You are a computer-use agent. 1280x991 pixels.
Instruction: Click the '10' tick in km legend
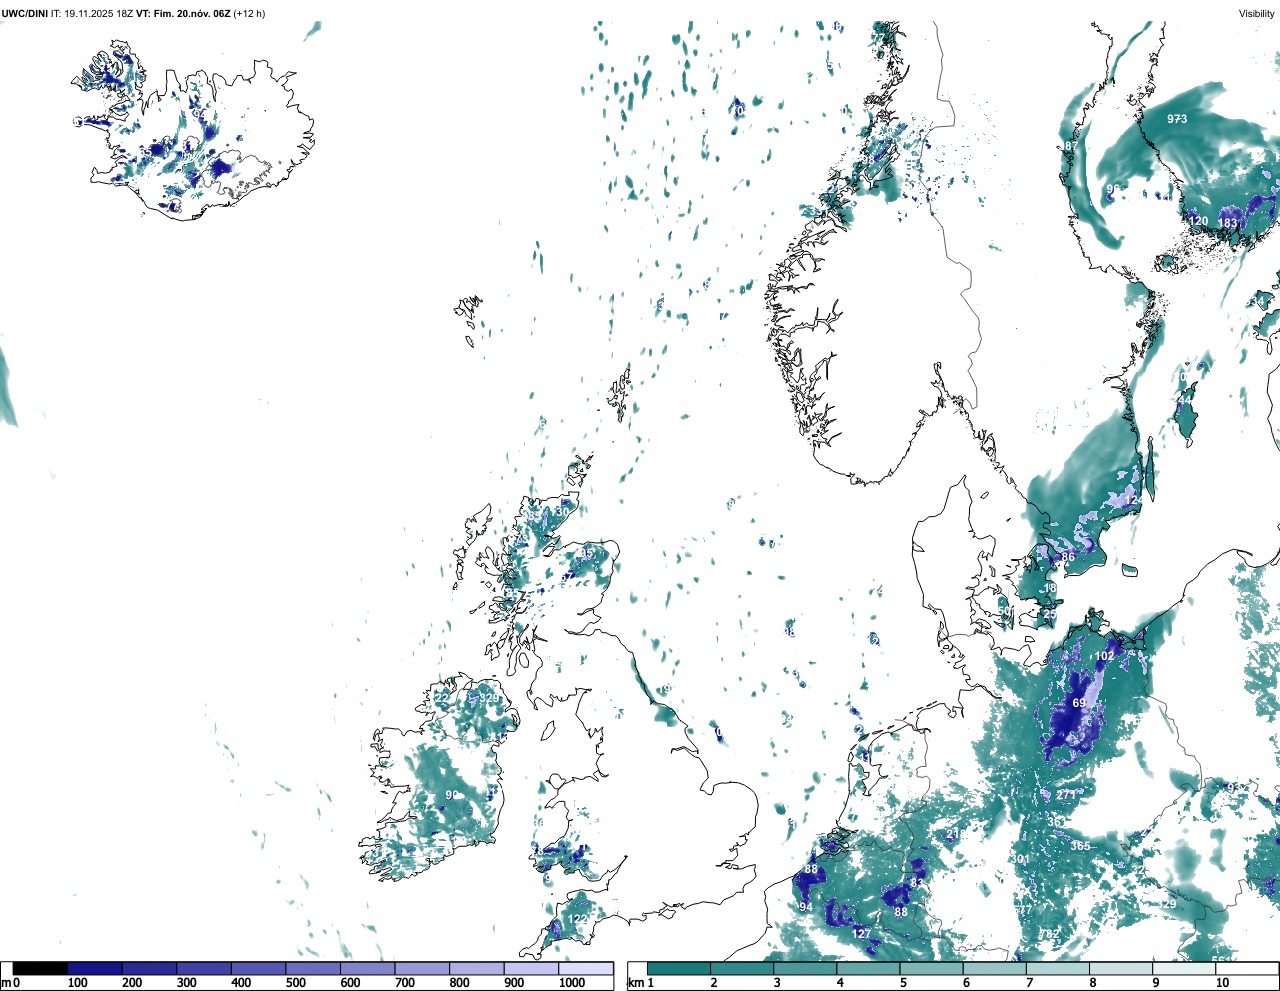1222,983
